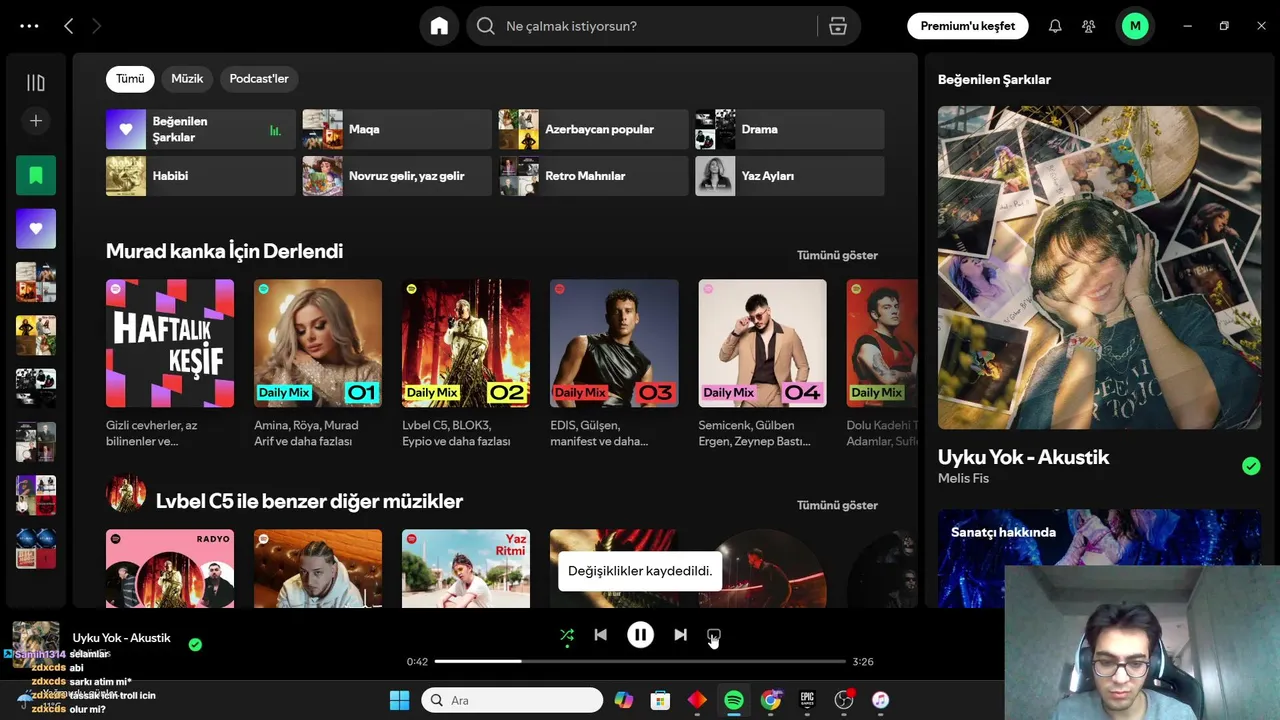Go forward with the right arrow
Viewport: 1280px width, 720px height.
click(x=96, y=26)
